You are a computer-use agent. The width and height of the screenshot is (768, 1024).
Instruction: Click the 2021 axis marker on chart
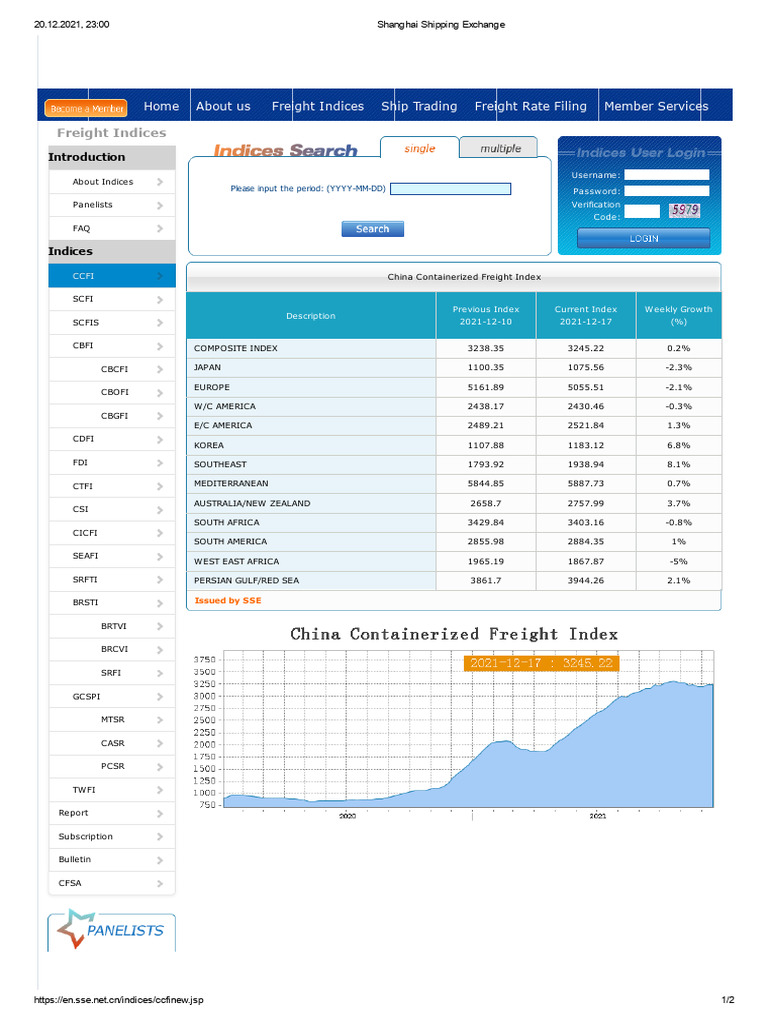pos(598,816)
